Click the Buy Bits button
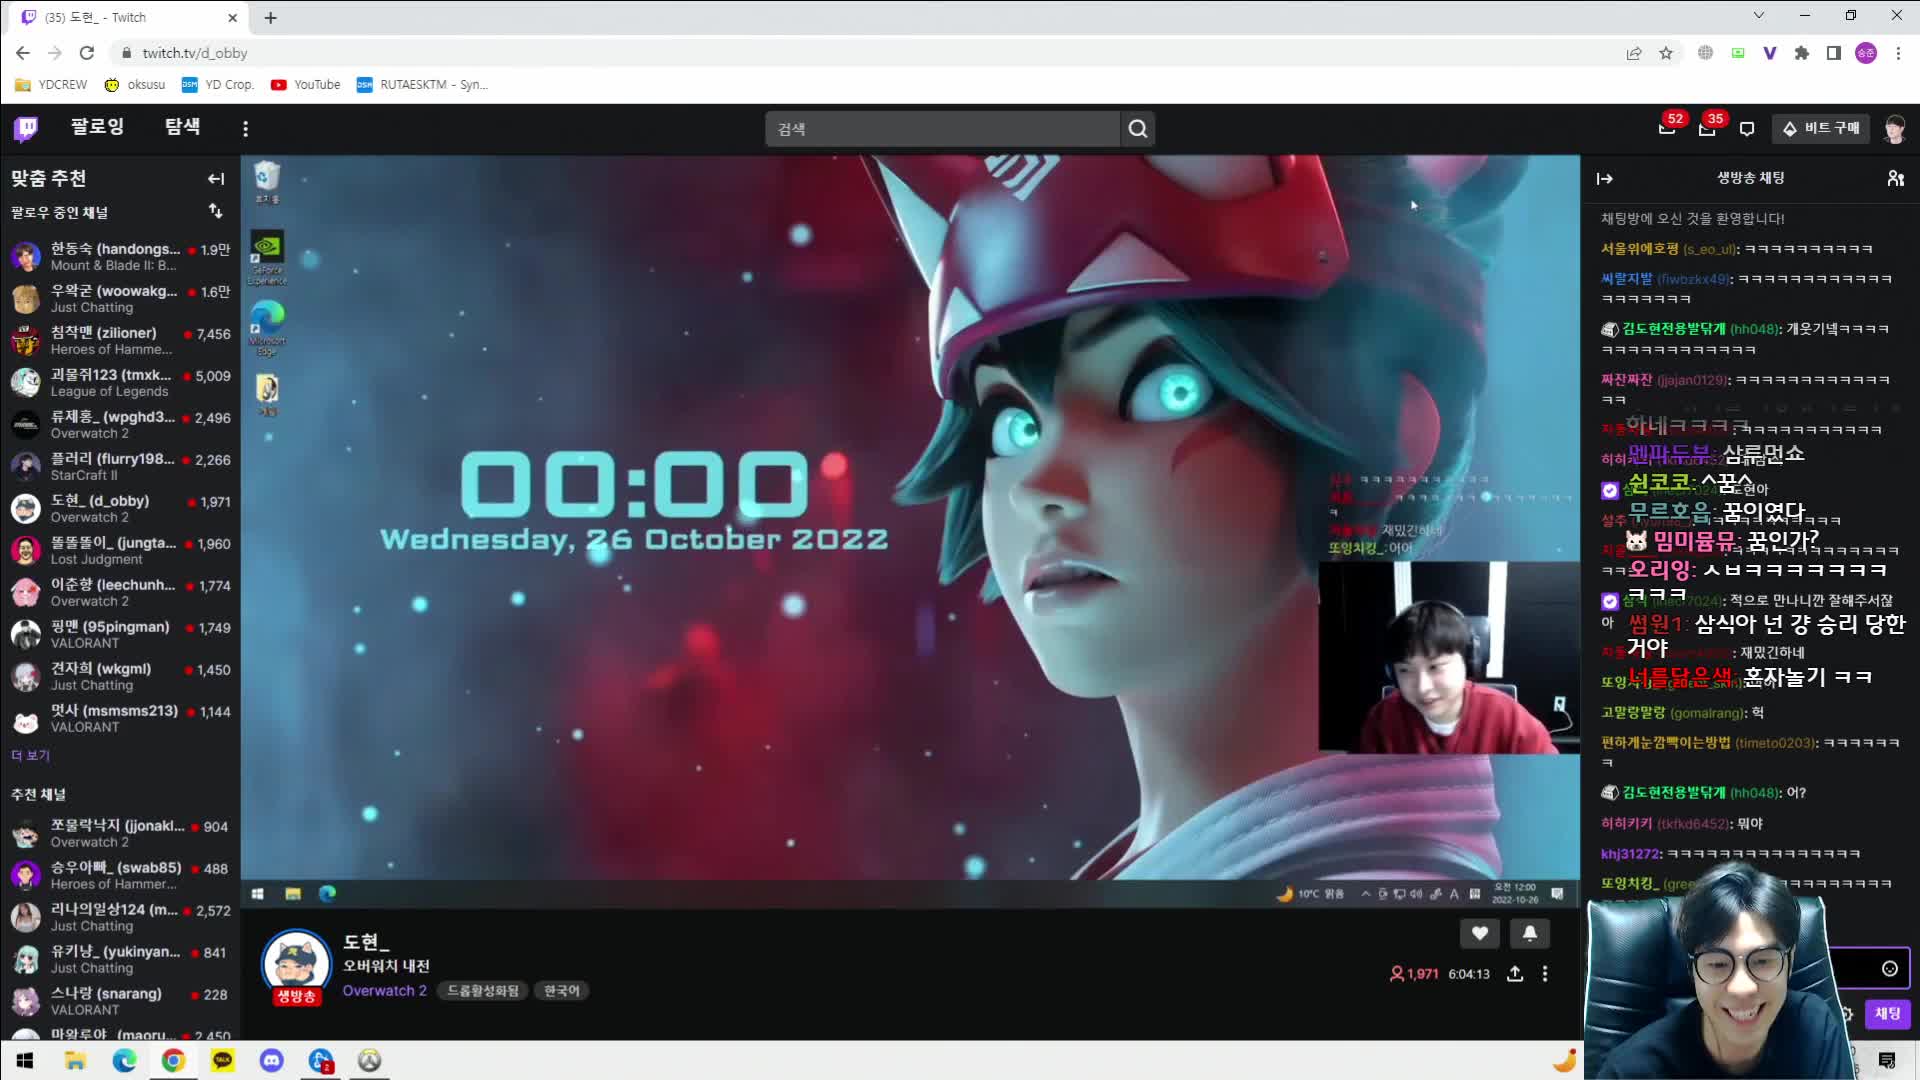 (1821, 128)
